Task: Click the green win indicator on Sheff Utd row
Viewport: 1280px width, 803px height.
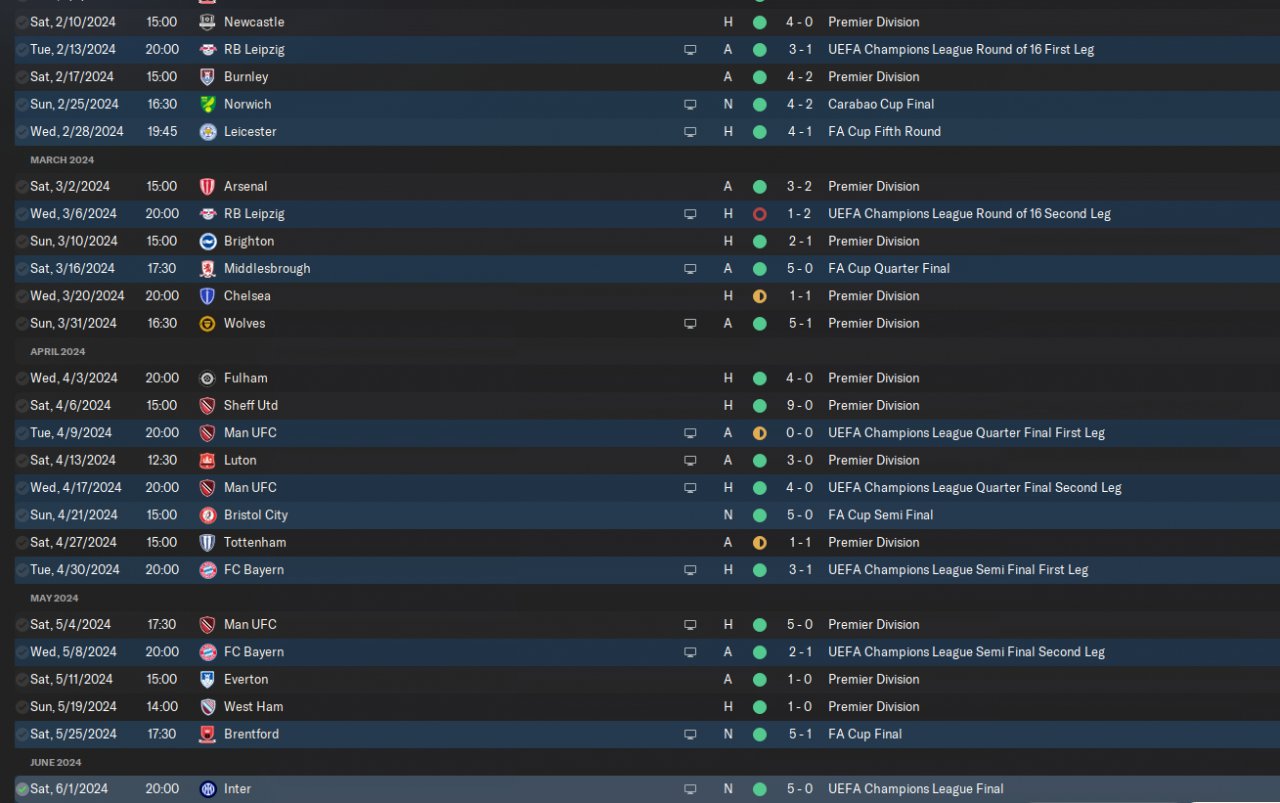Action: pos(759,406)
